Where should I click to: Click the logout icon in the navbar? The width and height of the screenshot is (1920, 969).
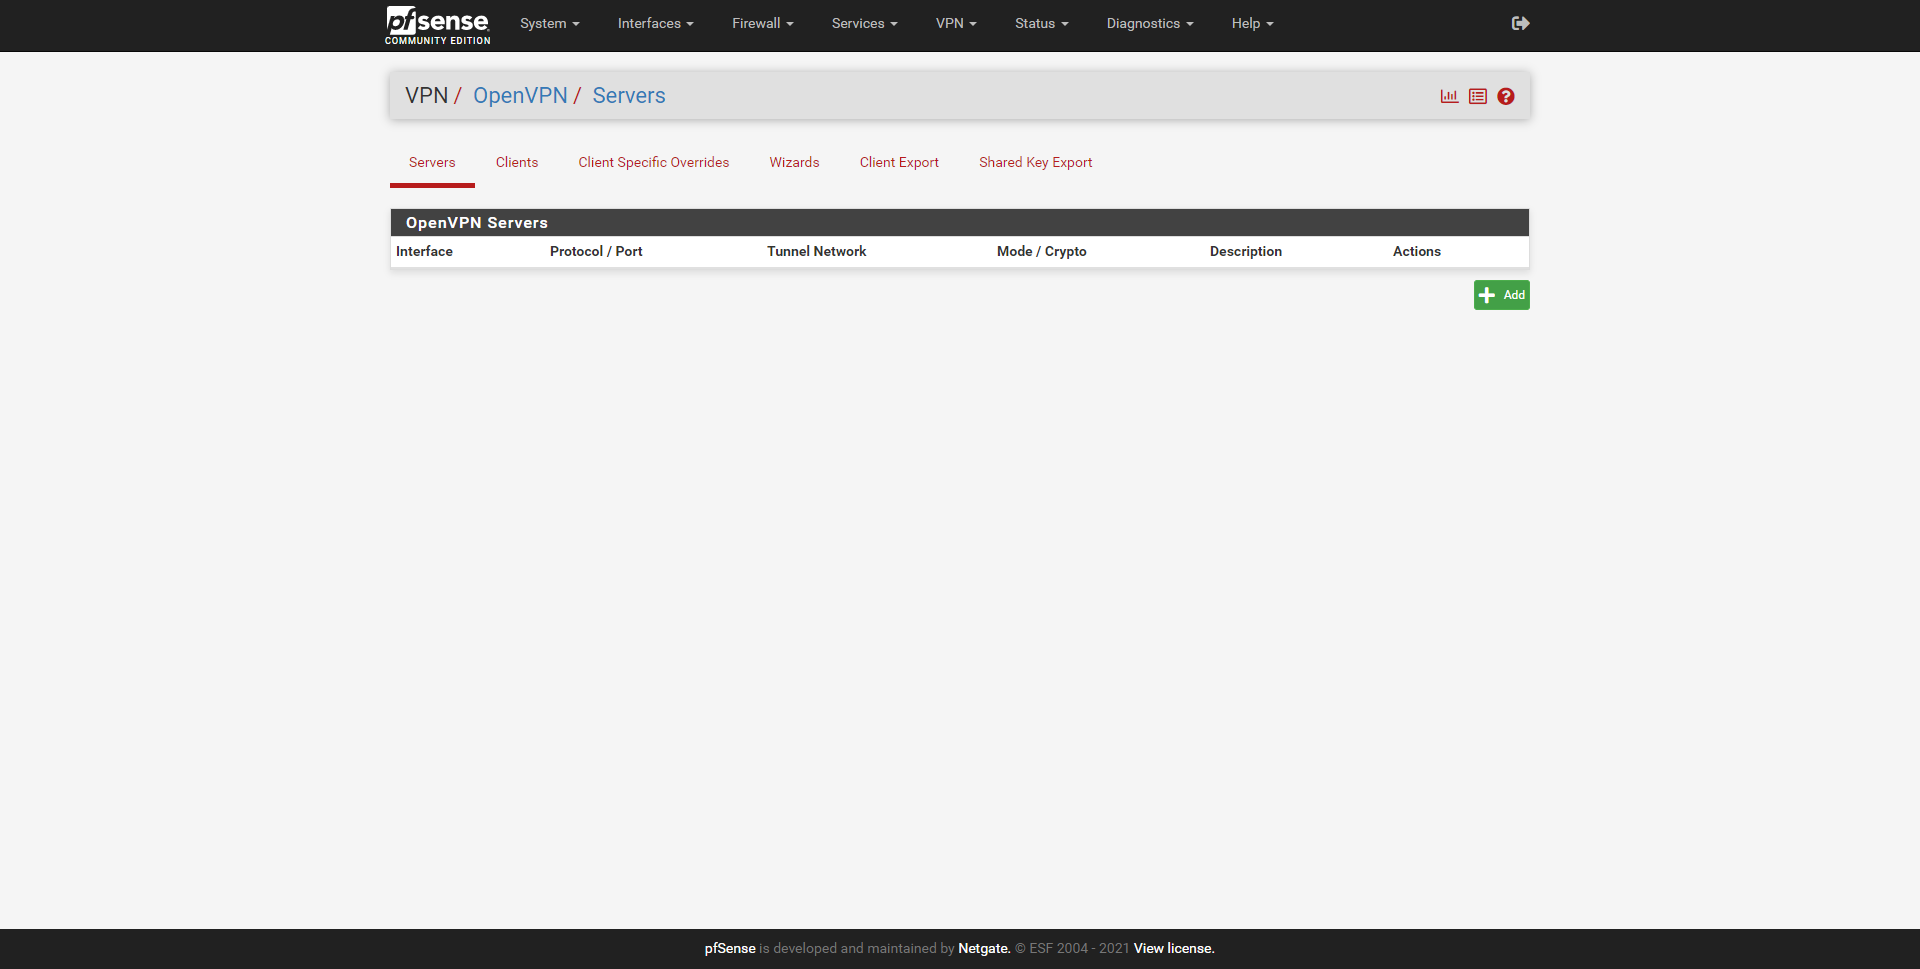1520,23
